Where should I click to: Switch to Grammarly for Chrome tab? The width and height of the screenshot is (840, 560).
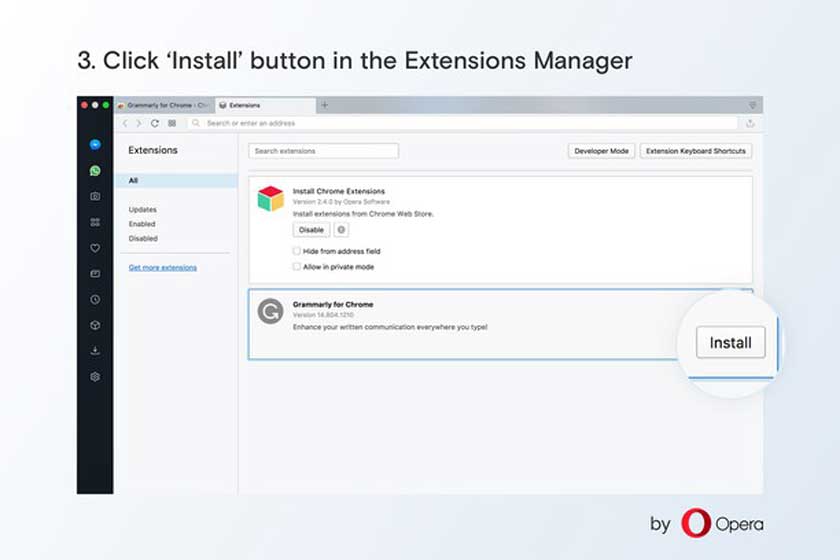point(164,106)
